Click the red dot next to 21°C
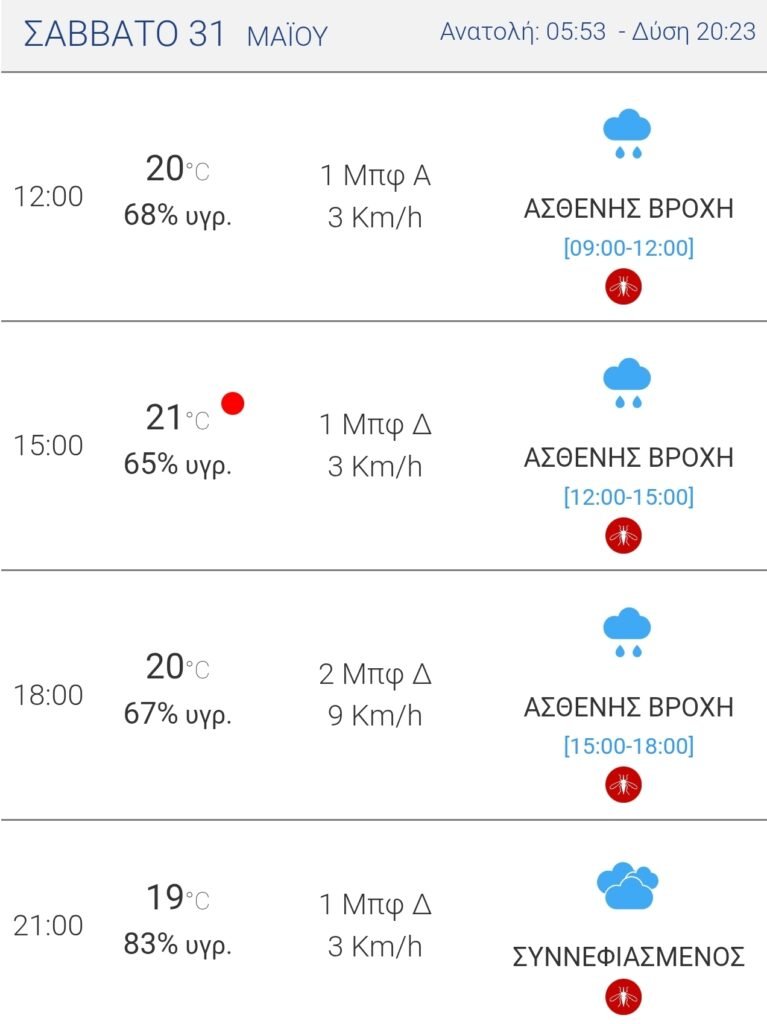The height and width of the screenshot is (1024, 767). [x=233, y=403]
